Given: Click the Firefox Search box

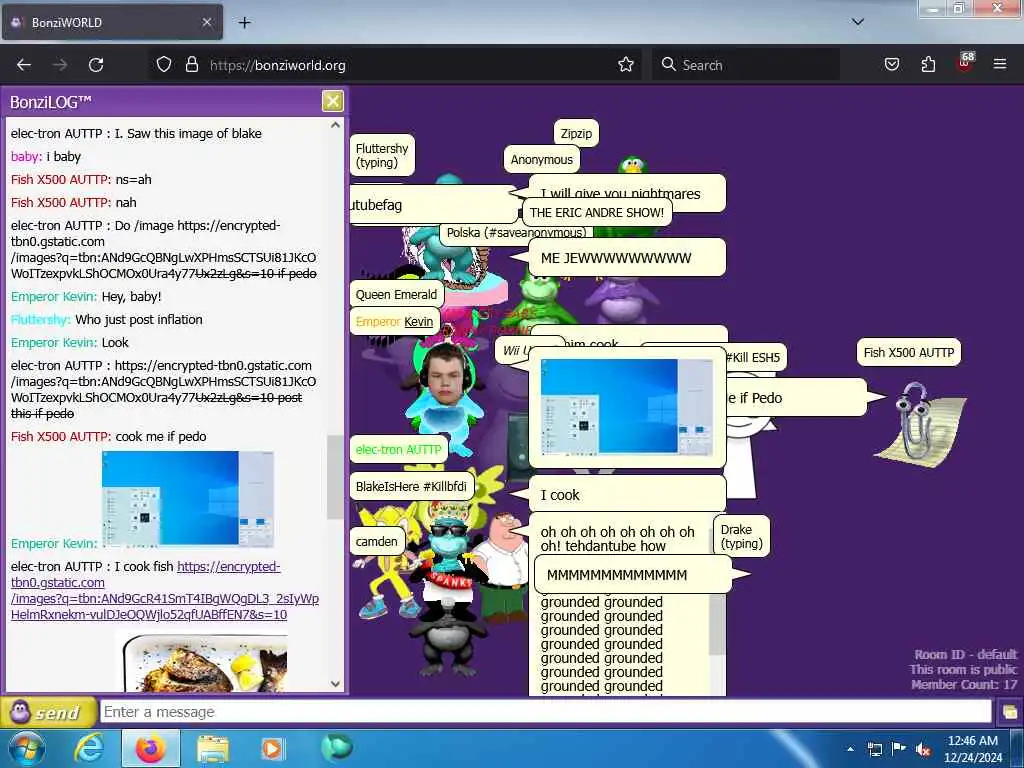Looking at the screenshot, I should [746, 65].
